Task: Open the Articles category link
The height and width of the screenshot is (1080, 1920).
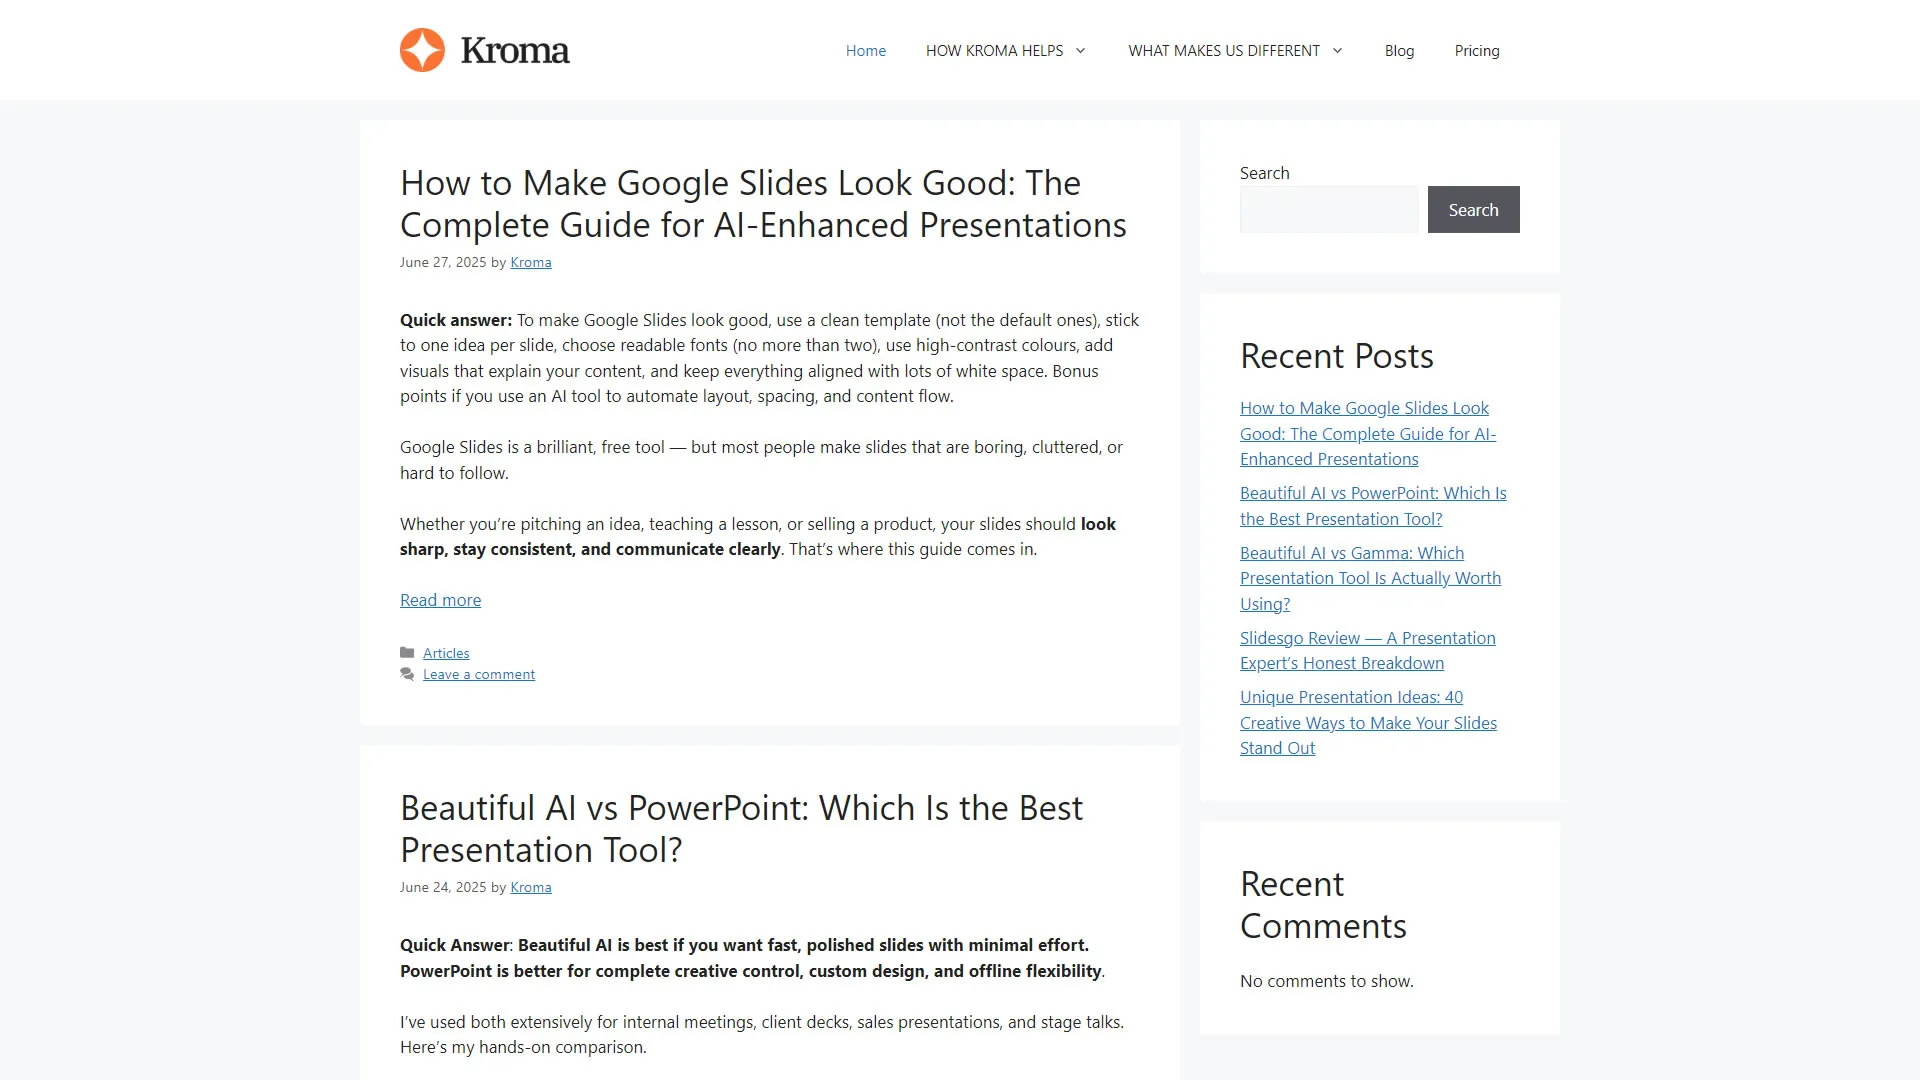Action: (x=446, y=653)
